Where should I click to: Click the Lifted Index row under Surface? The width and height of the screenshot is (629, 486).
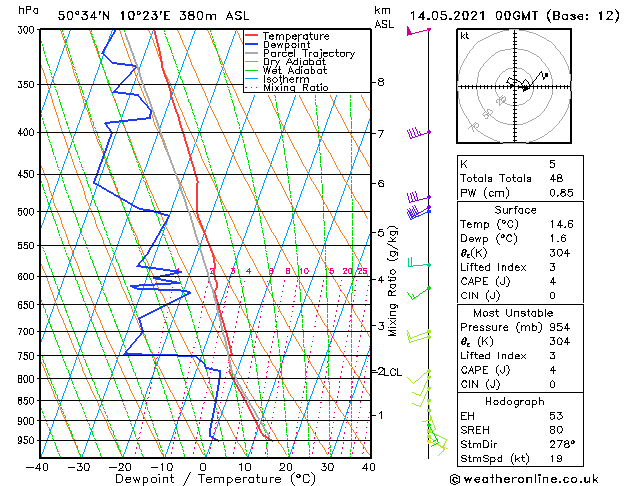[x=520, y=267]
